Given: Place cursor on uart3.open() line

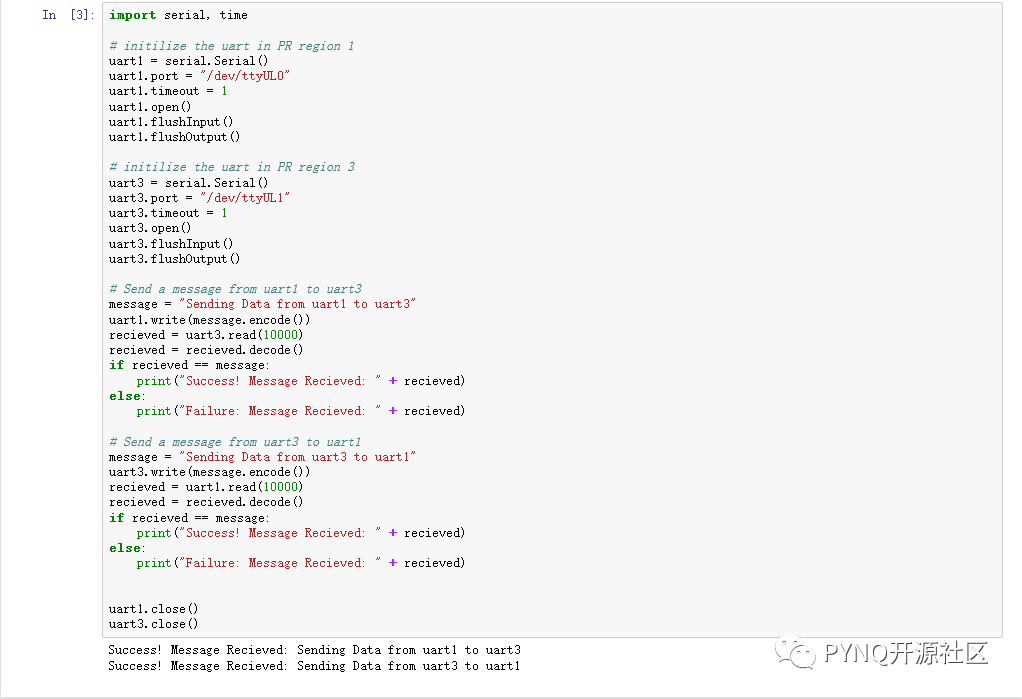Looking at the screenshot, I should pyautogui.click(x=150, y=228).
